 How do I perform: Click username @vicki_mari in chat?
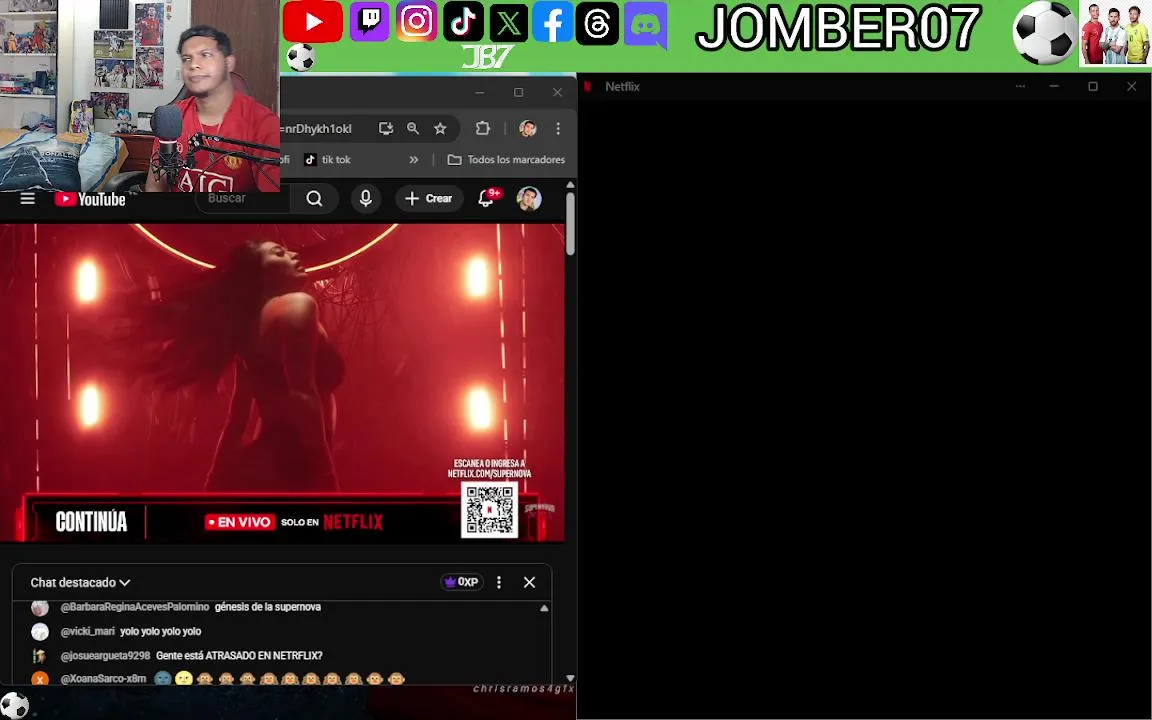point(88,631)
